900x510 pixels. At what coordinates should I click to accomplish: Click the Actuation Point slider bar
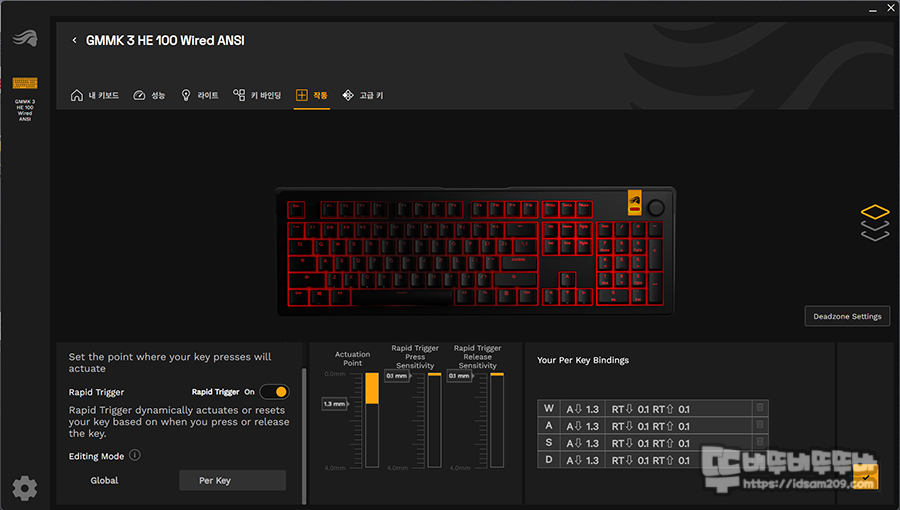click(372, 419)
